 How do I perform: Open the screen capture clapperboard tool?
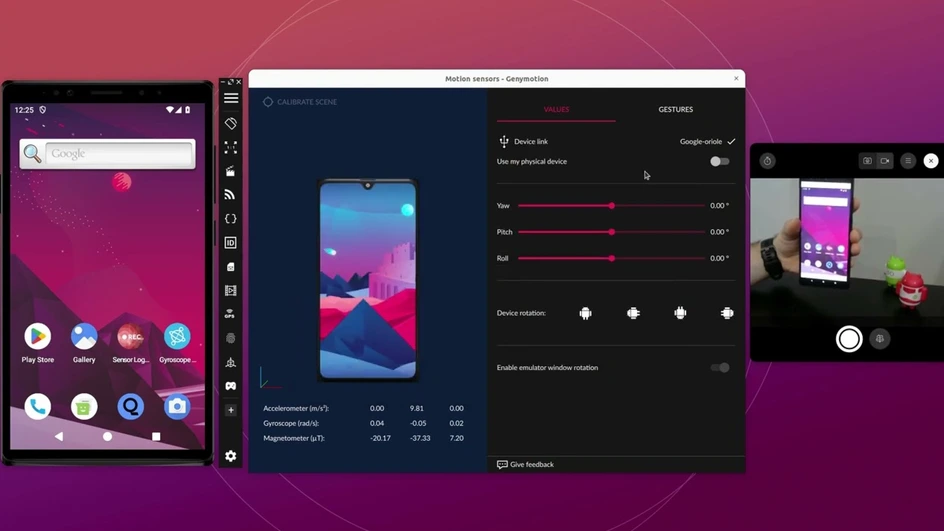tap(231, 171)
